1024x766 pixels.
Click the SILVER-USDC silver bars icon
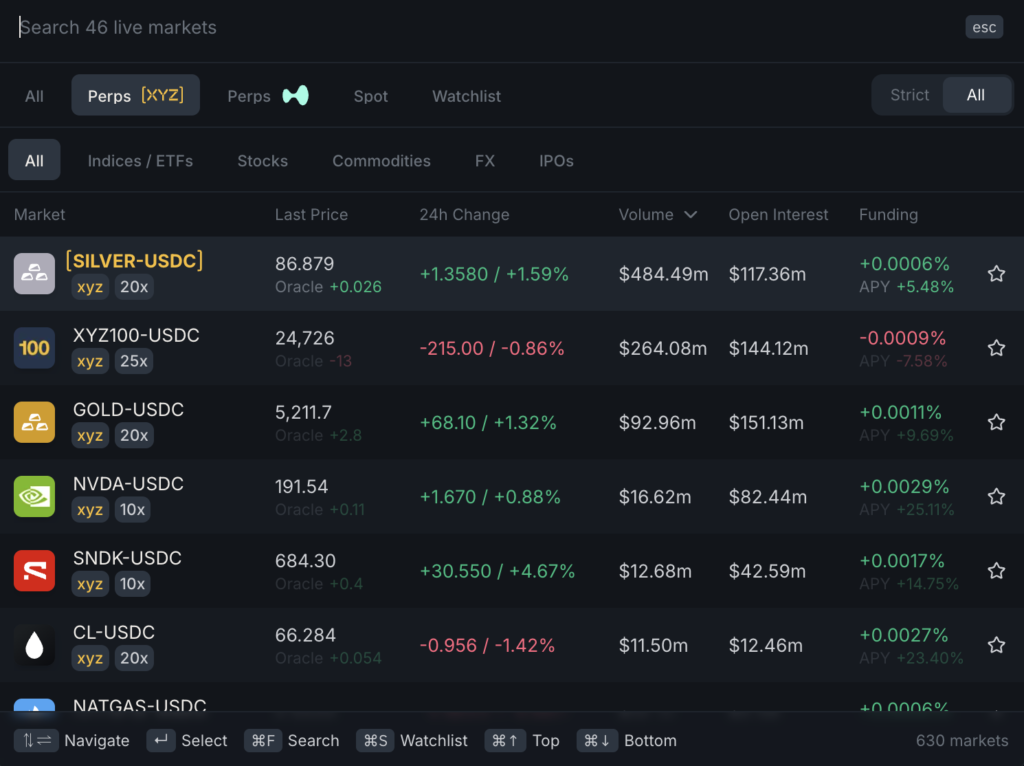click(34, 274)
